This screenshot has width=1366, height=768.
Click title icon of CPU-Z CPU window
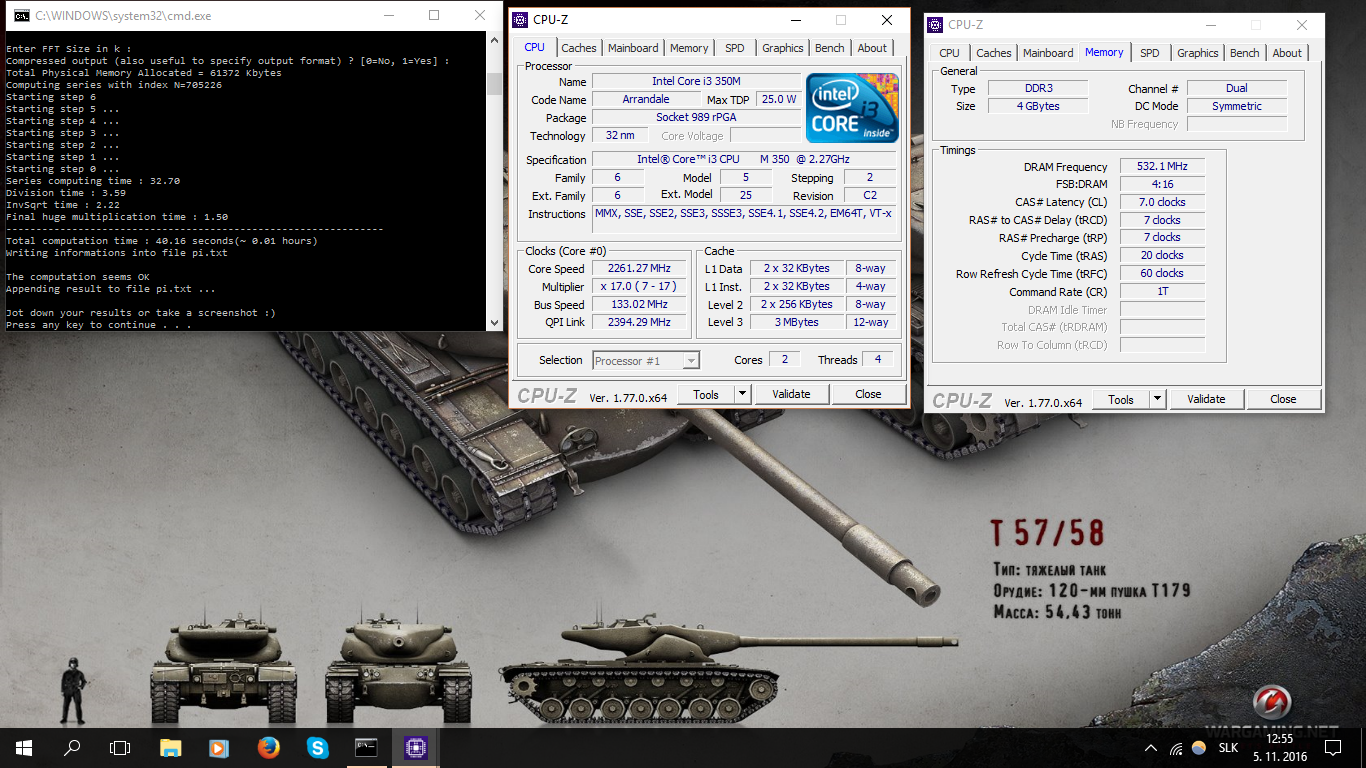click(x=520, y=20)
